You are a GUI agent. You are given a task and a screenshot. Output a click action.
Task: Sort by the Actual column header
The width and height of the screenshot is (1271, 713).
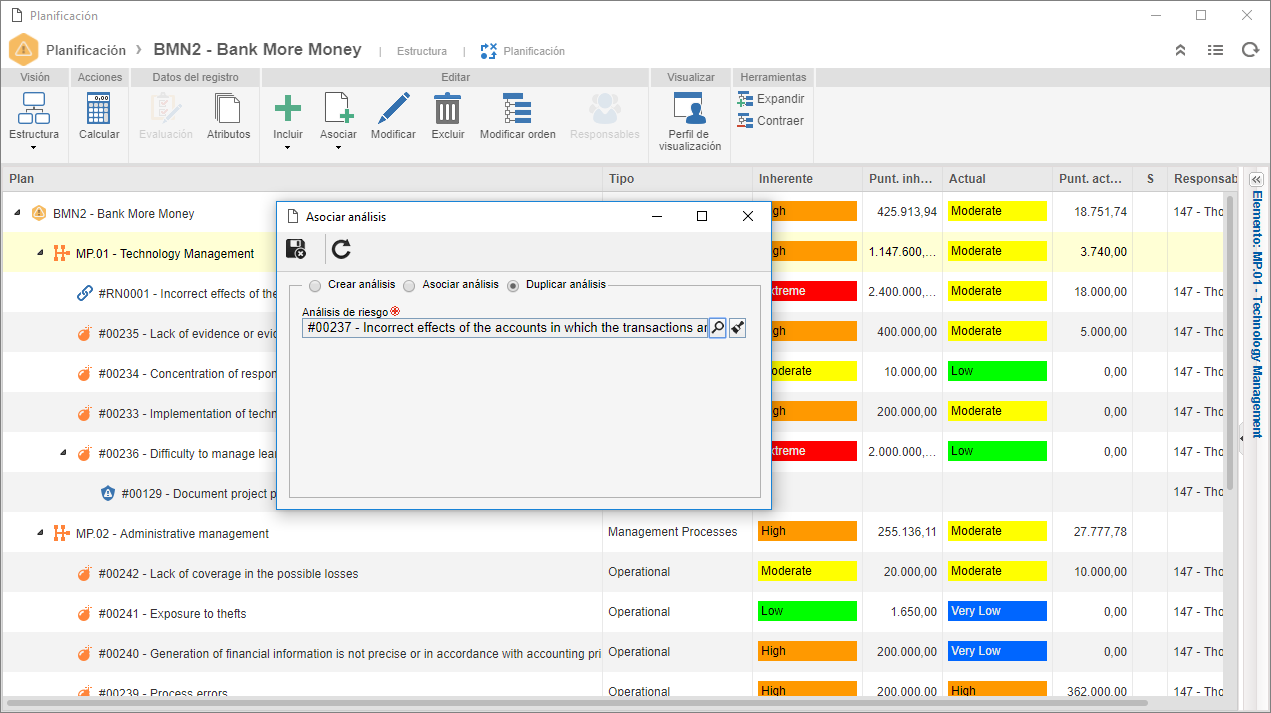click(x=997, y=178)
